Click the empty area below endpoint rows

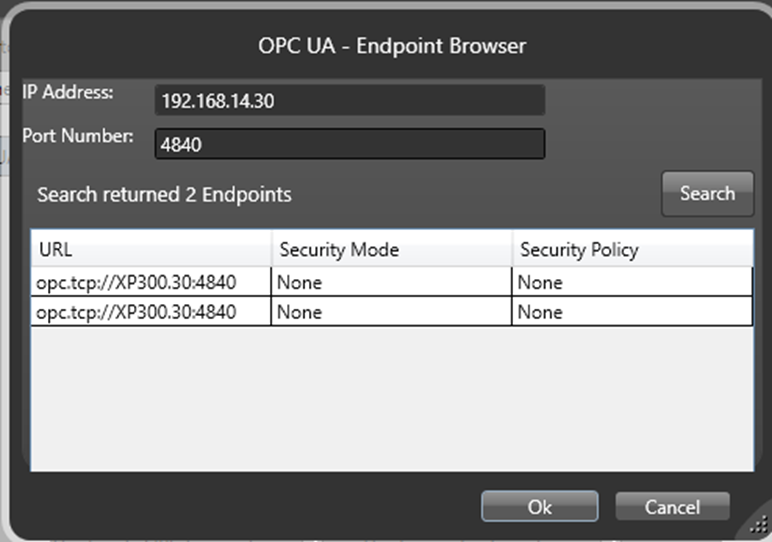pyautogui.click(x=390, y=400)
